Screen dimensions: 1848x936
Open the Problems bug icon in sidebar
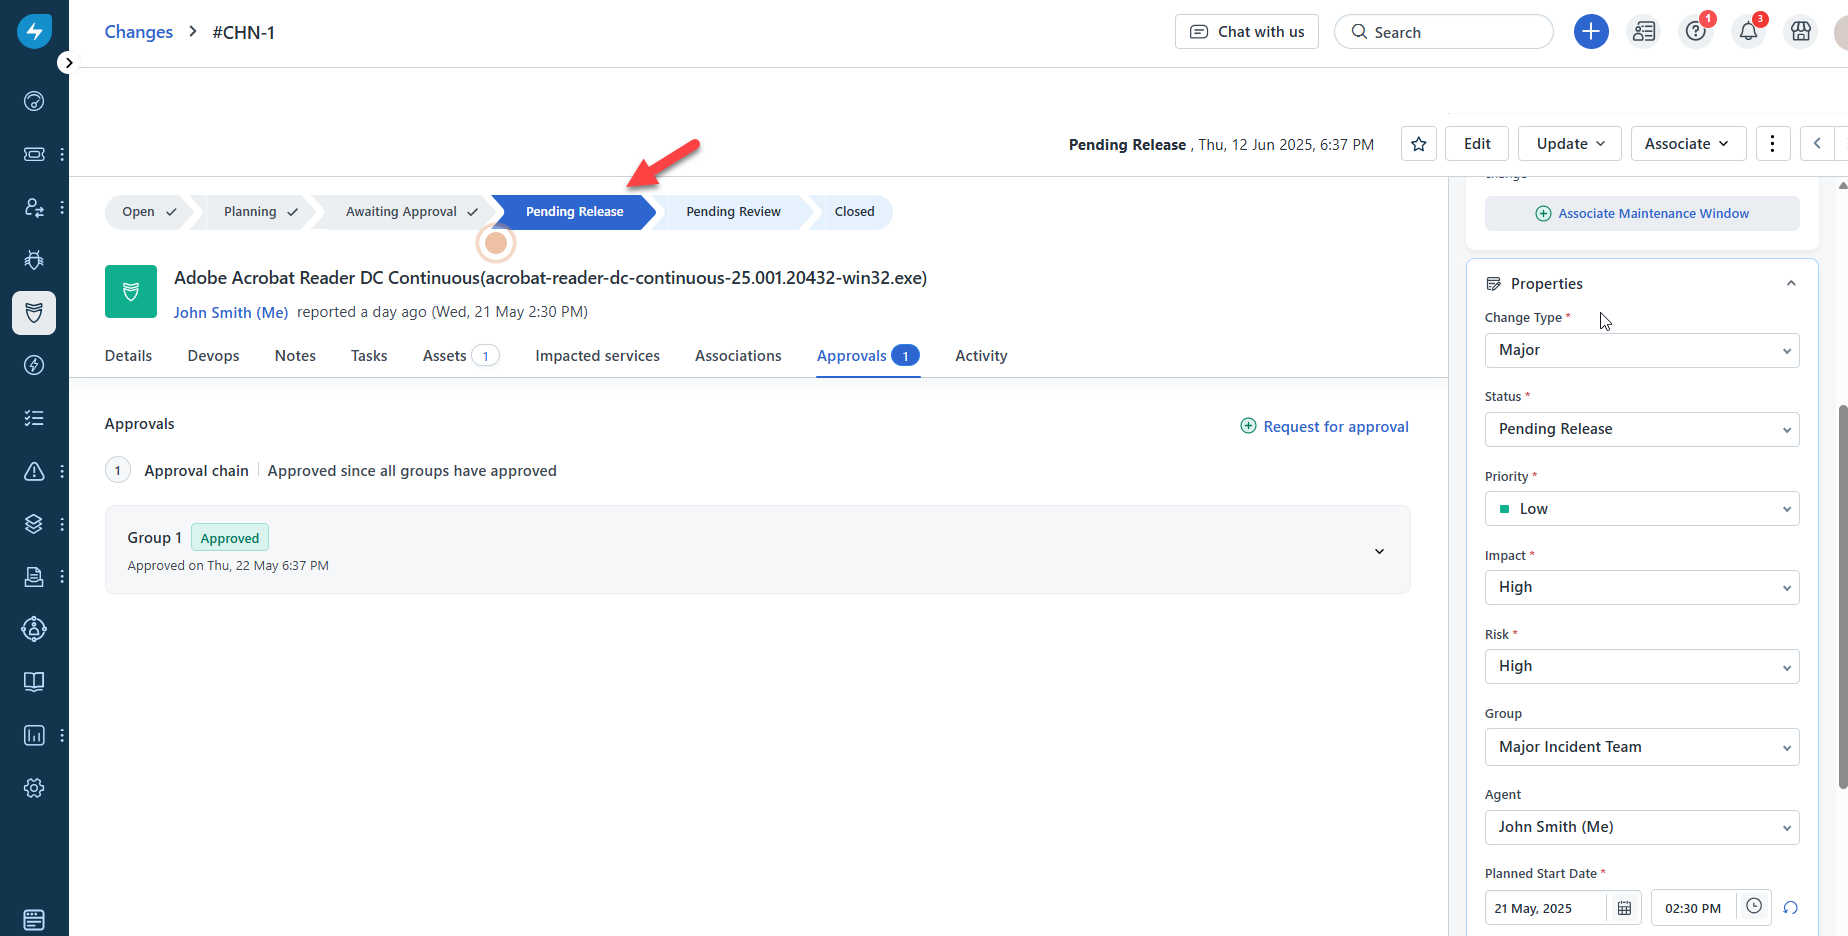34,260
